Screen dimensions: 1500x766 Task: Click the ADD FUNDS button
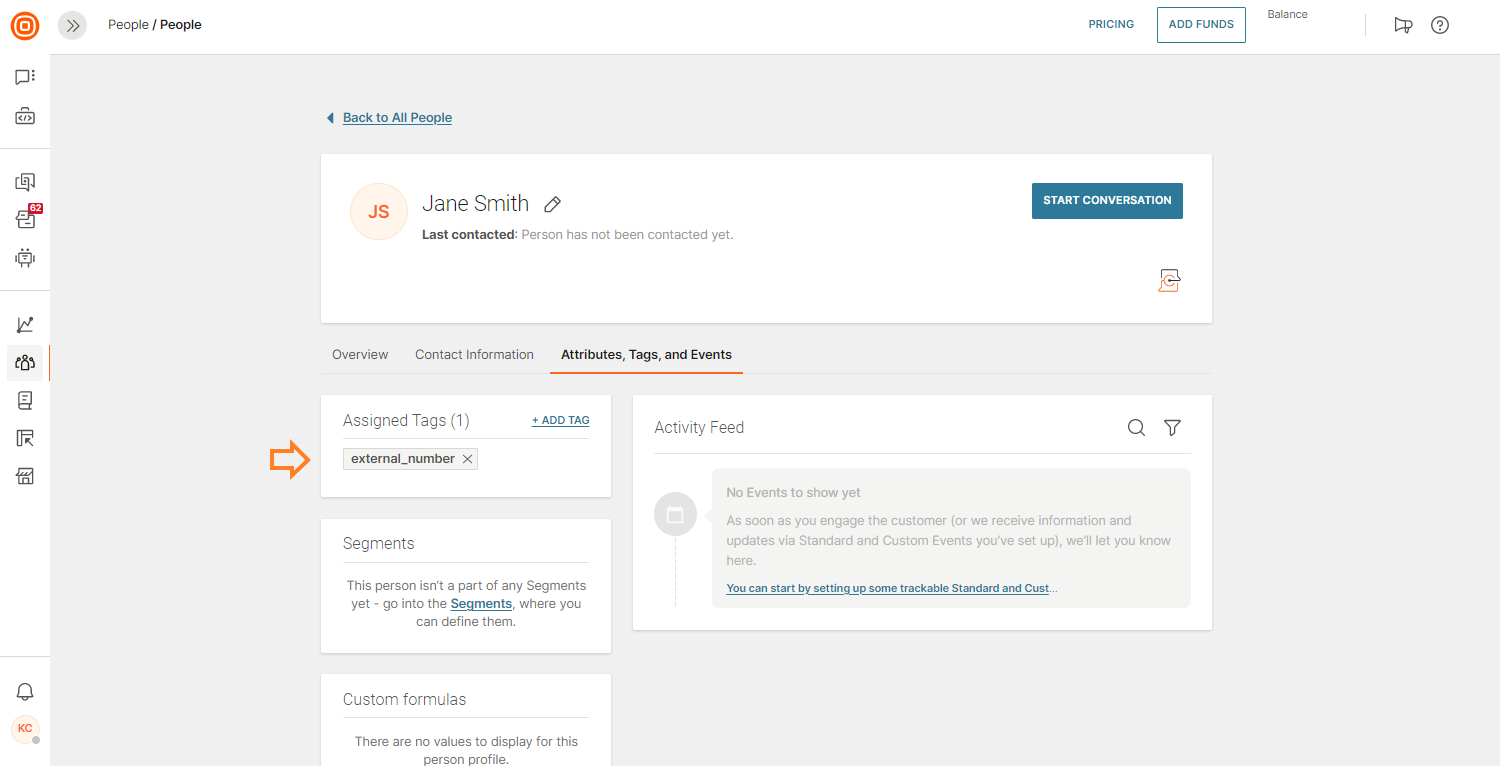(1201, 25)
